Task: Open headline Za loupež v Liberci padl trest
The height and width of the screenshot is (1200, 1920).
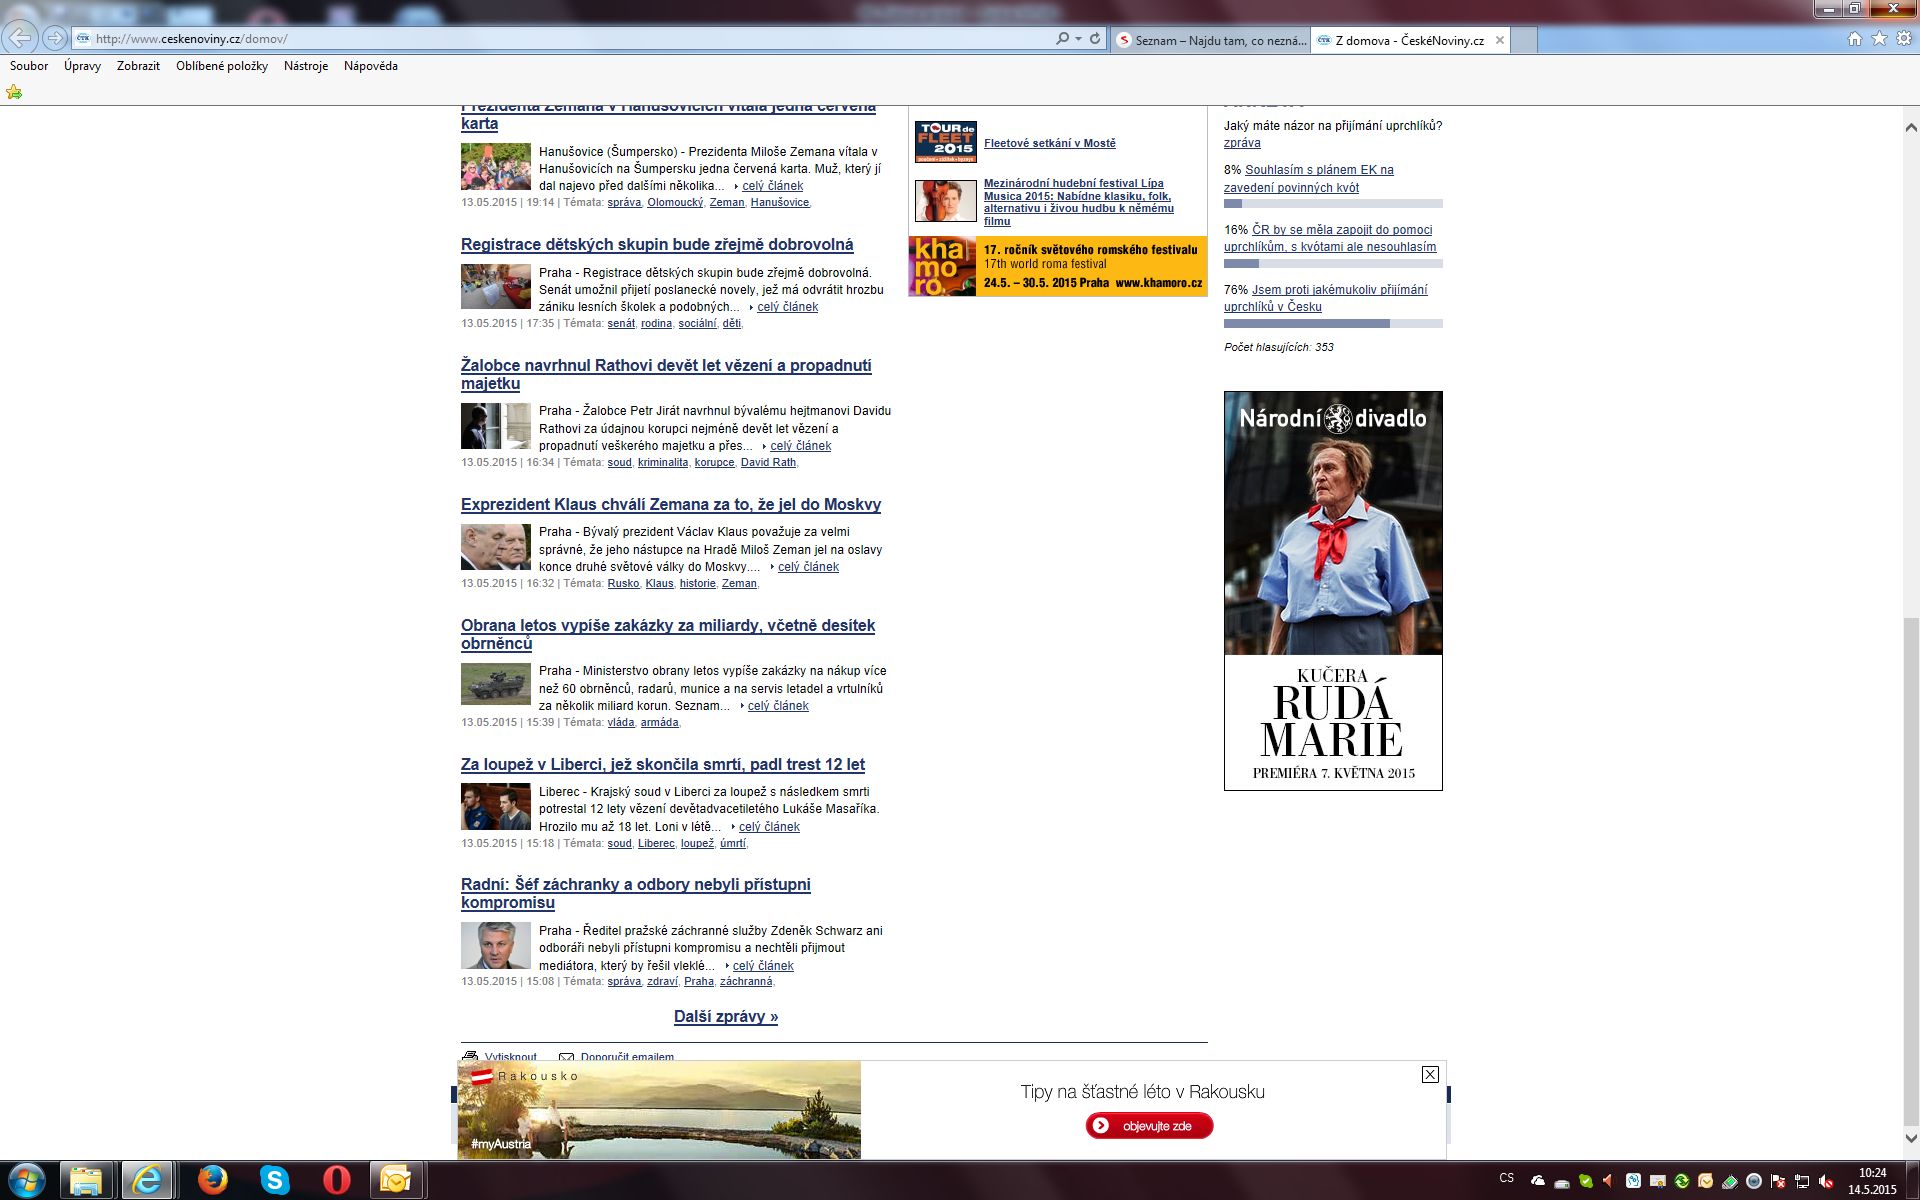Action: [x=663, y=764]
